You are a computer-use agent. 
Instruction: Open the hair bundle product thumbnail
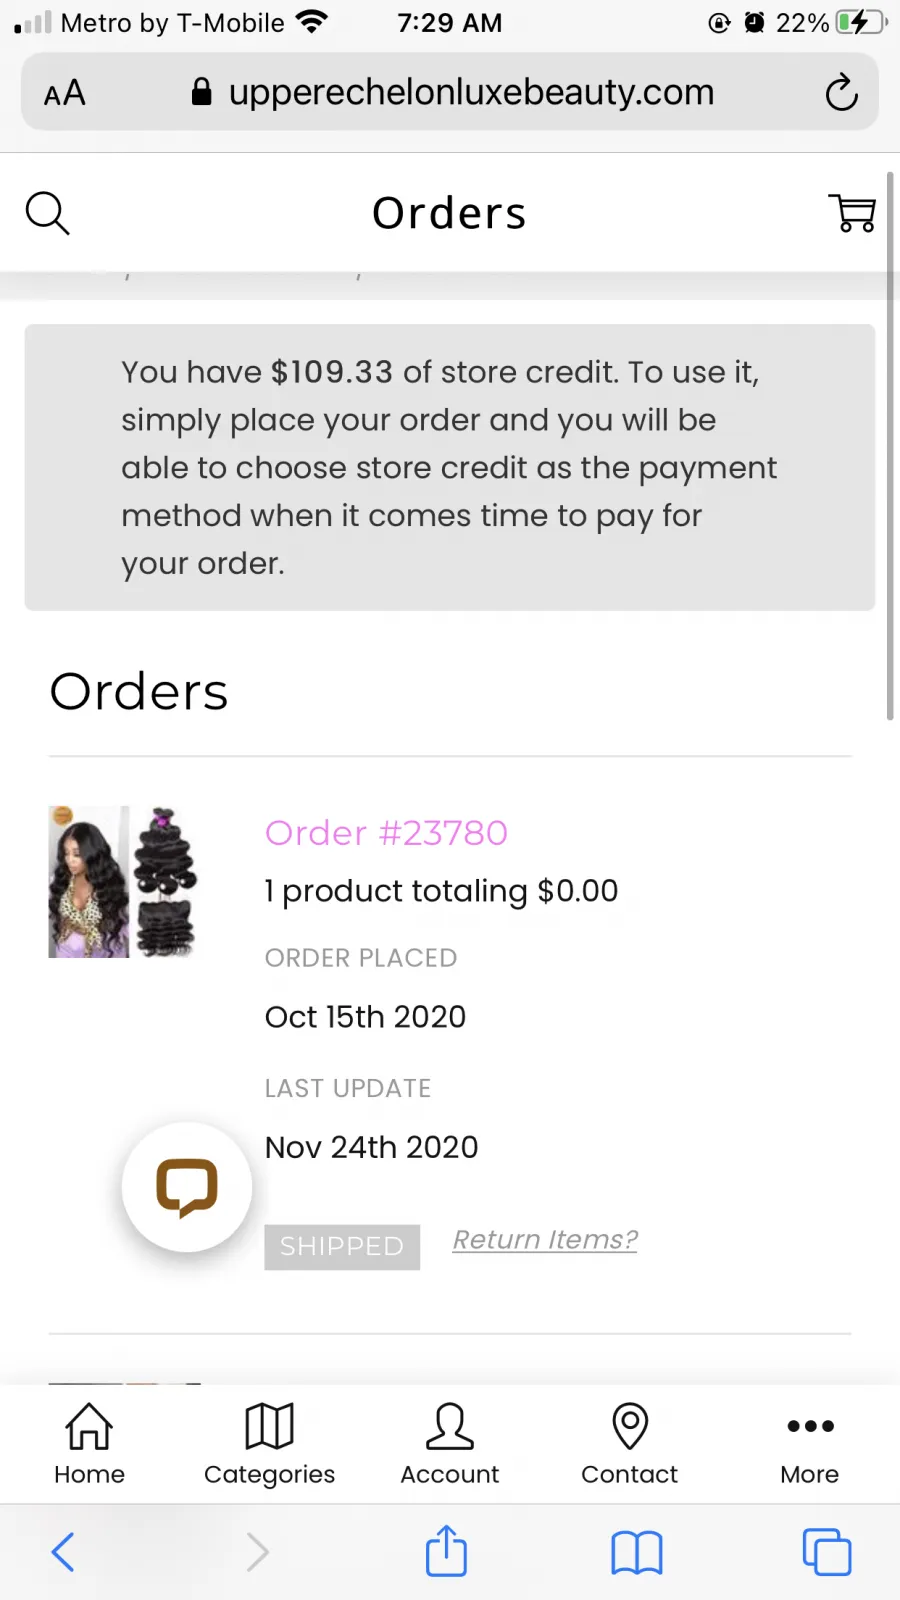pyautogui.click(x=125, y=882)
